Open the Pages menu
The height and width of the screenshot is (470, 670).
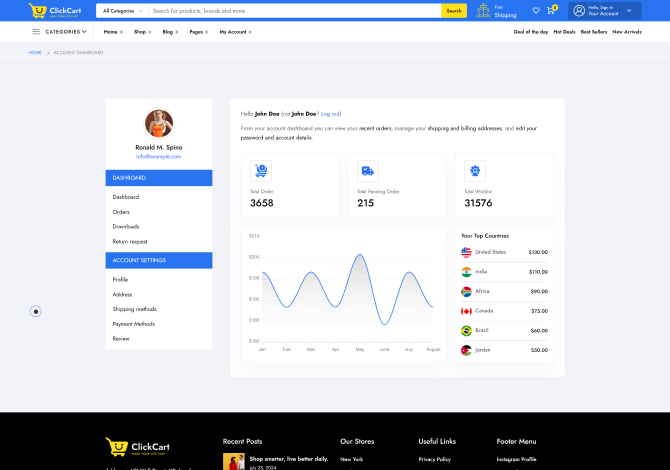pos(198,32)
